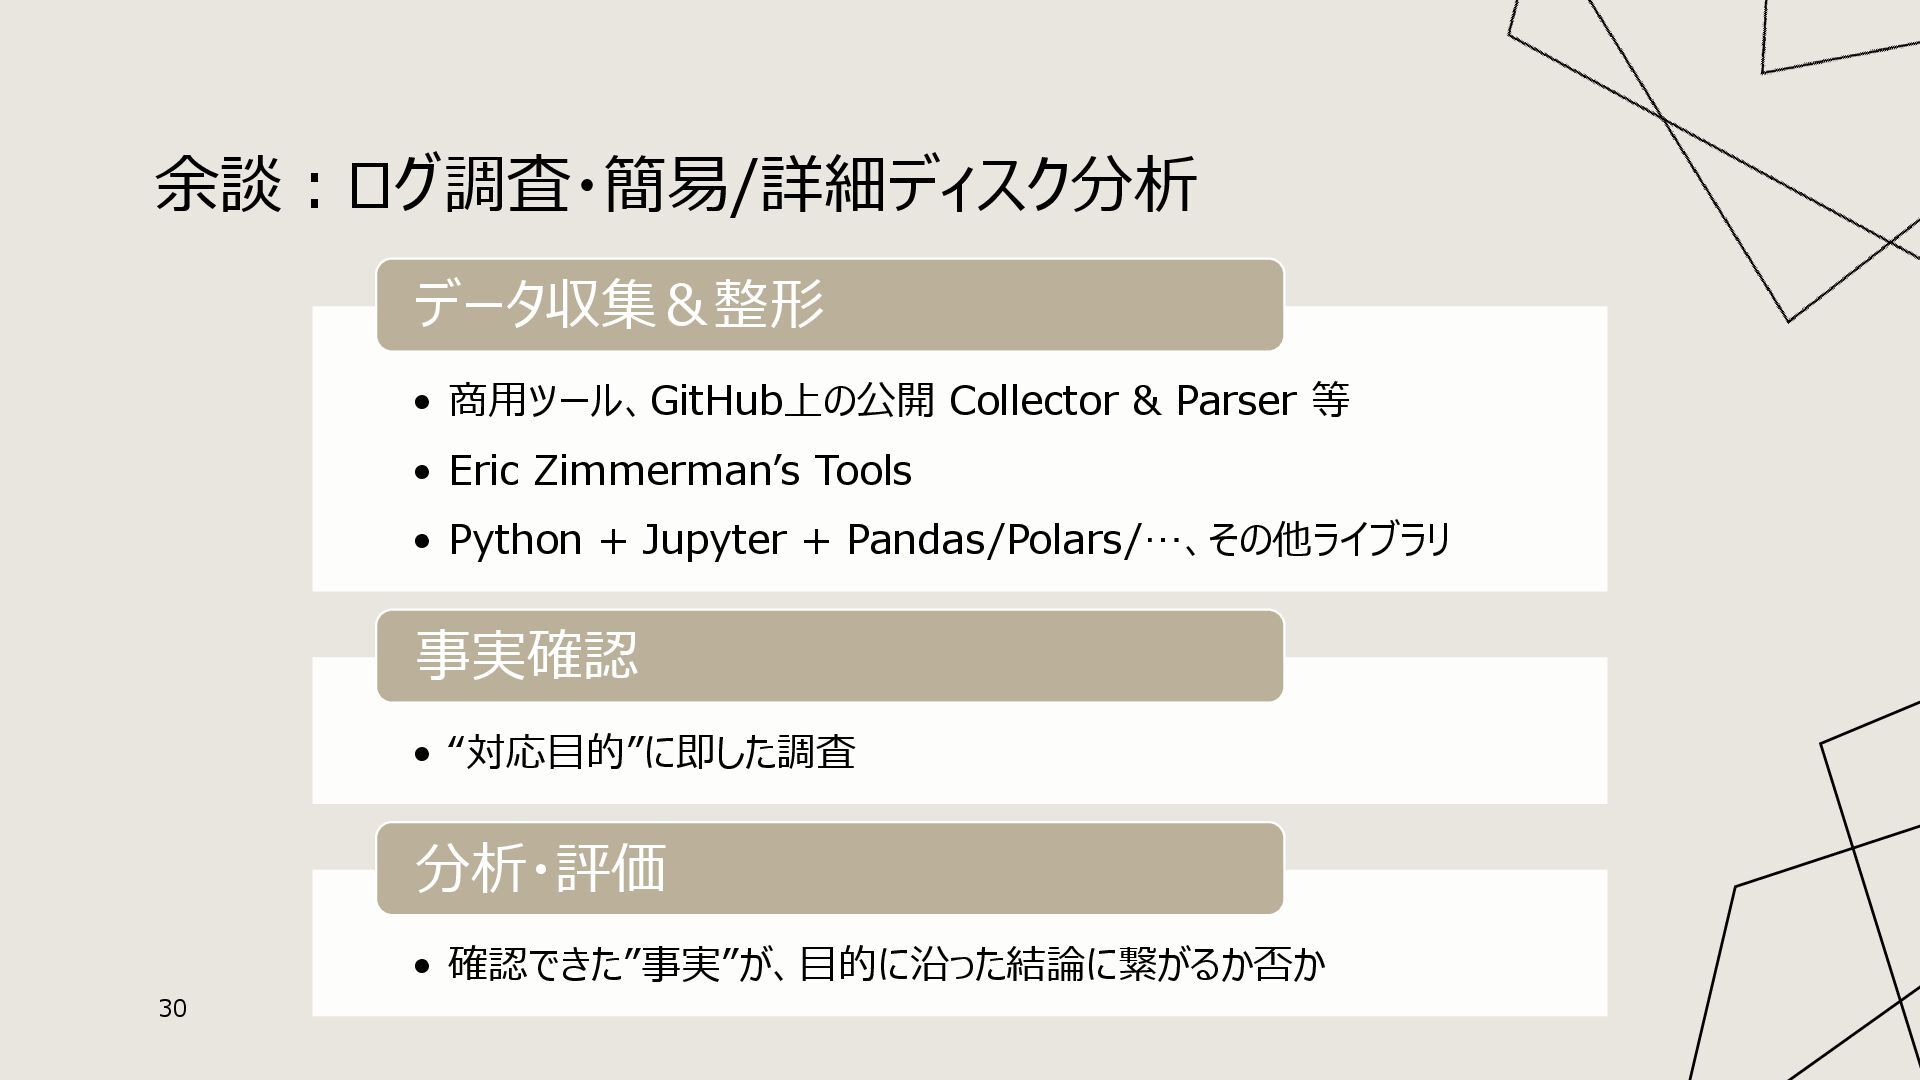Click the word Collector in first bullet

(x=1033, y=401)
